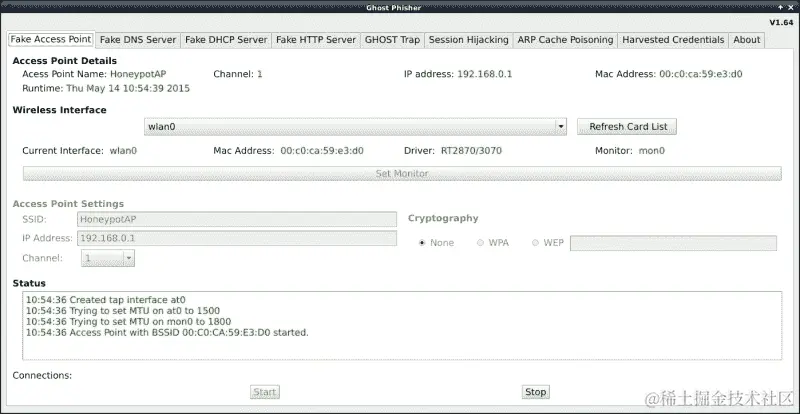
Task: Click the title bar up-arrow window button
Action: [781, 7]
